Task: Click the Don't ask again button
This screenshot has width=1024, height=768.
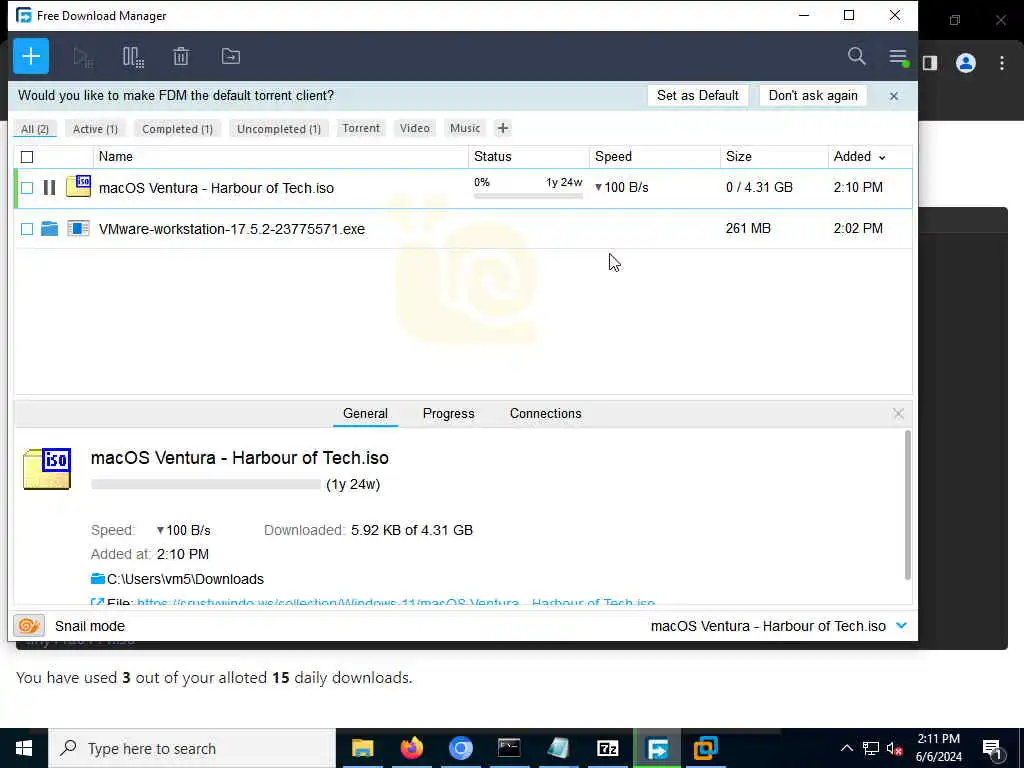Action: pyautogui.click(x=813, y=95)
